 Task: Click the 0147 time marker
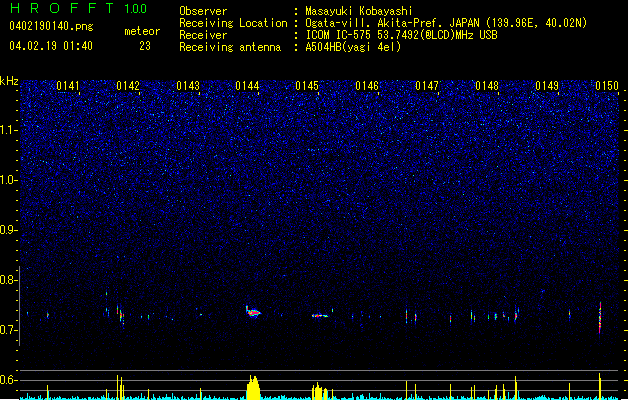point(427,86)
